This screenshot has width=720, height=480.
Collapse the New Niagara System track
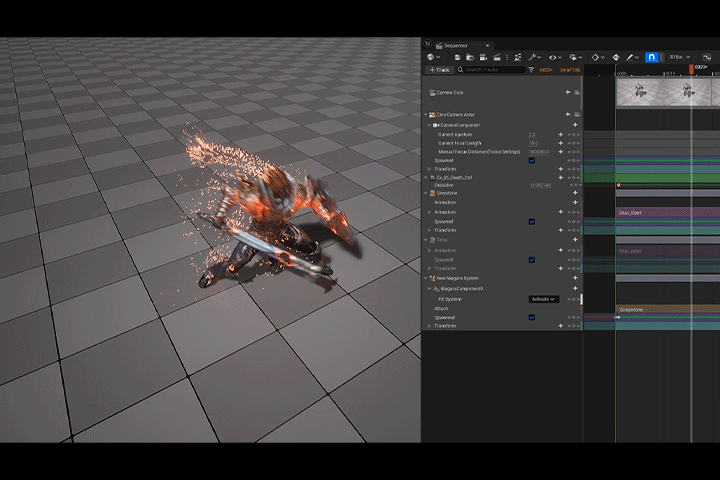click(x=426, y=278)
